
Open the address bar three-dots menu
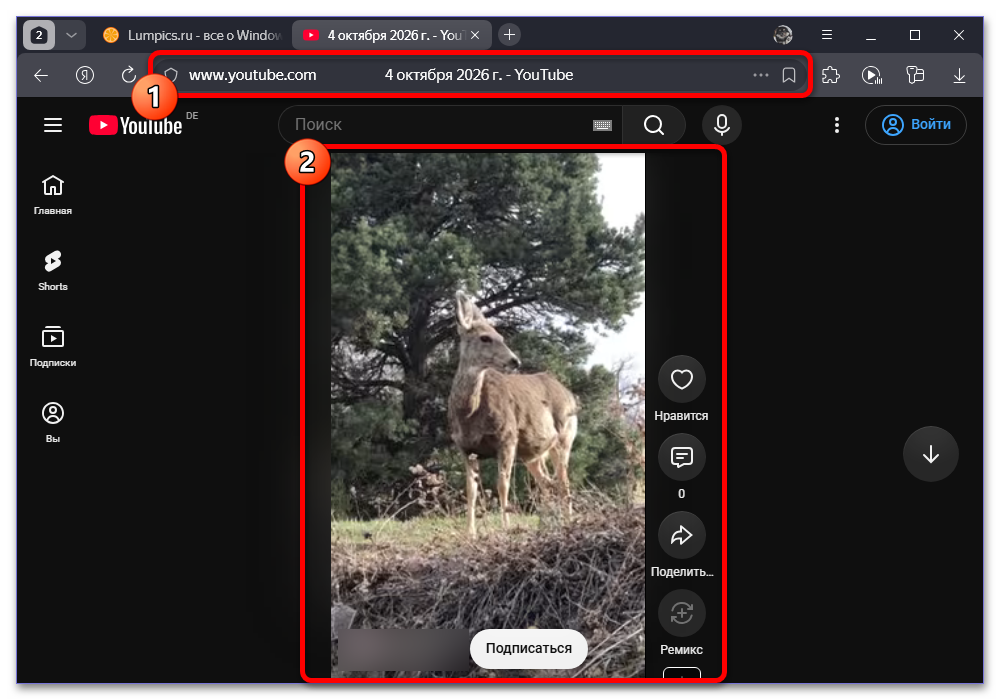[760, 75]
